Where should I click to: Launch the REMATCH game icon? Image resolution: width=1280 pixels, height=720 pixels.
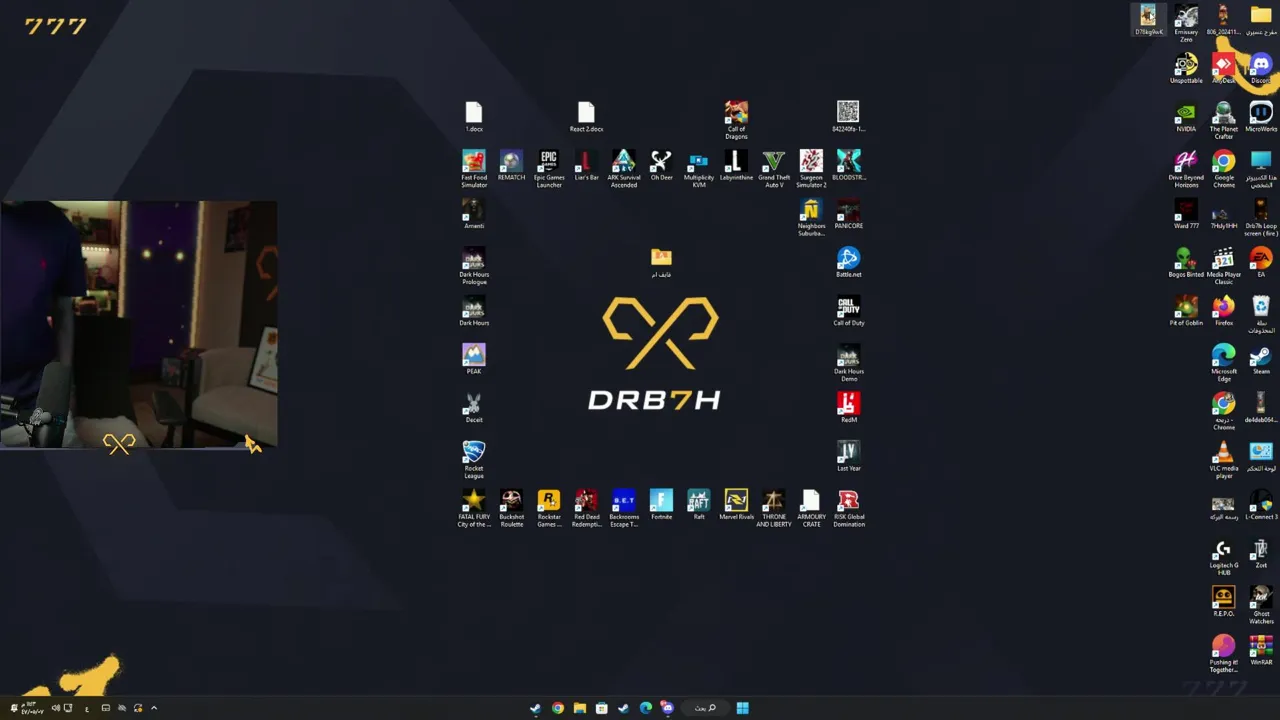(511, 165)
